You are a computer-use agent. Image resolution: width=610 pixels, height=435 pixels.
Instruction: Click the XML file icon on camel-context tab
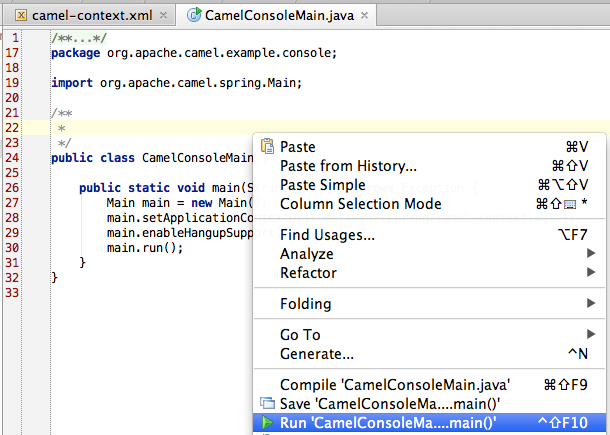click(21, 16)
